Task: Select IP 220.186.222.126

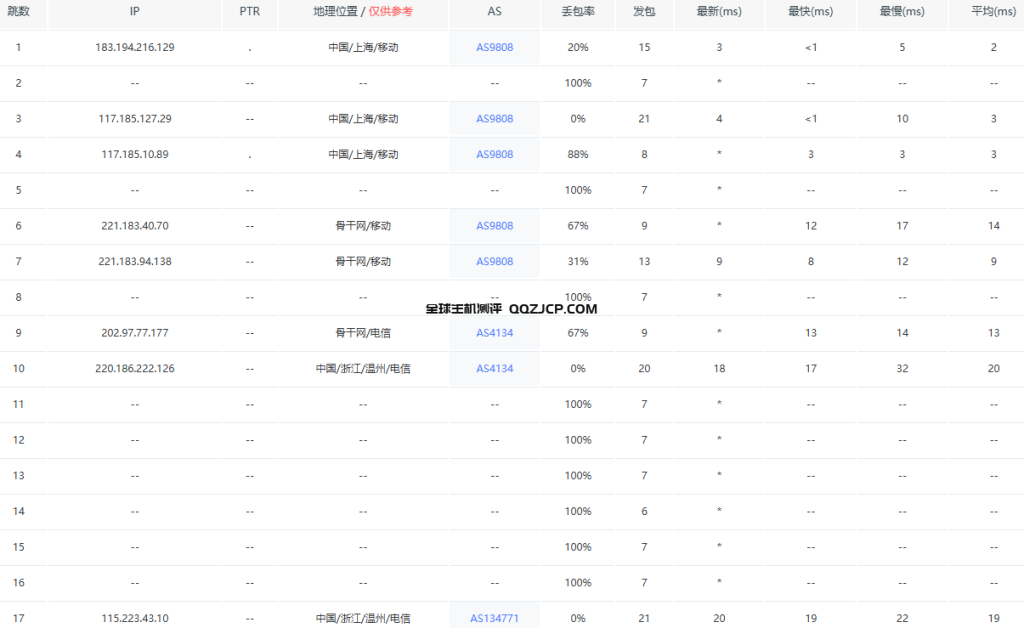Action: (134, 368)
